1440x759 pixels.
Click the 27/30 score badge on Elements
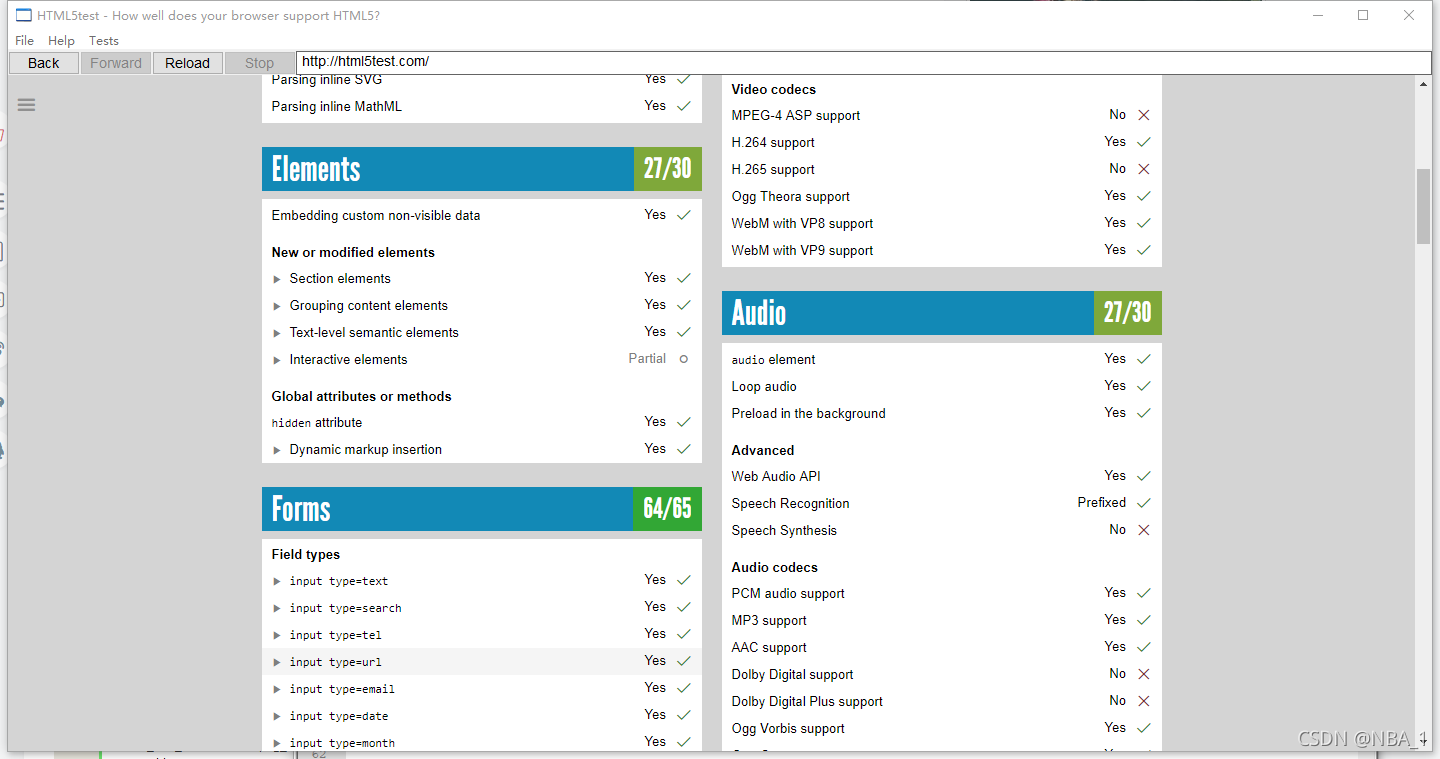click(668, 169)
